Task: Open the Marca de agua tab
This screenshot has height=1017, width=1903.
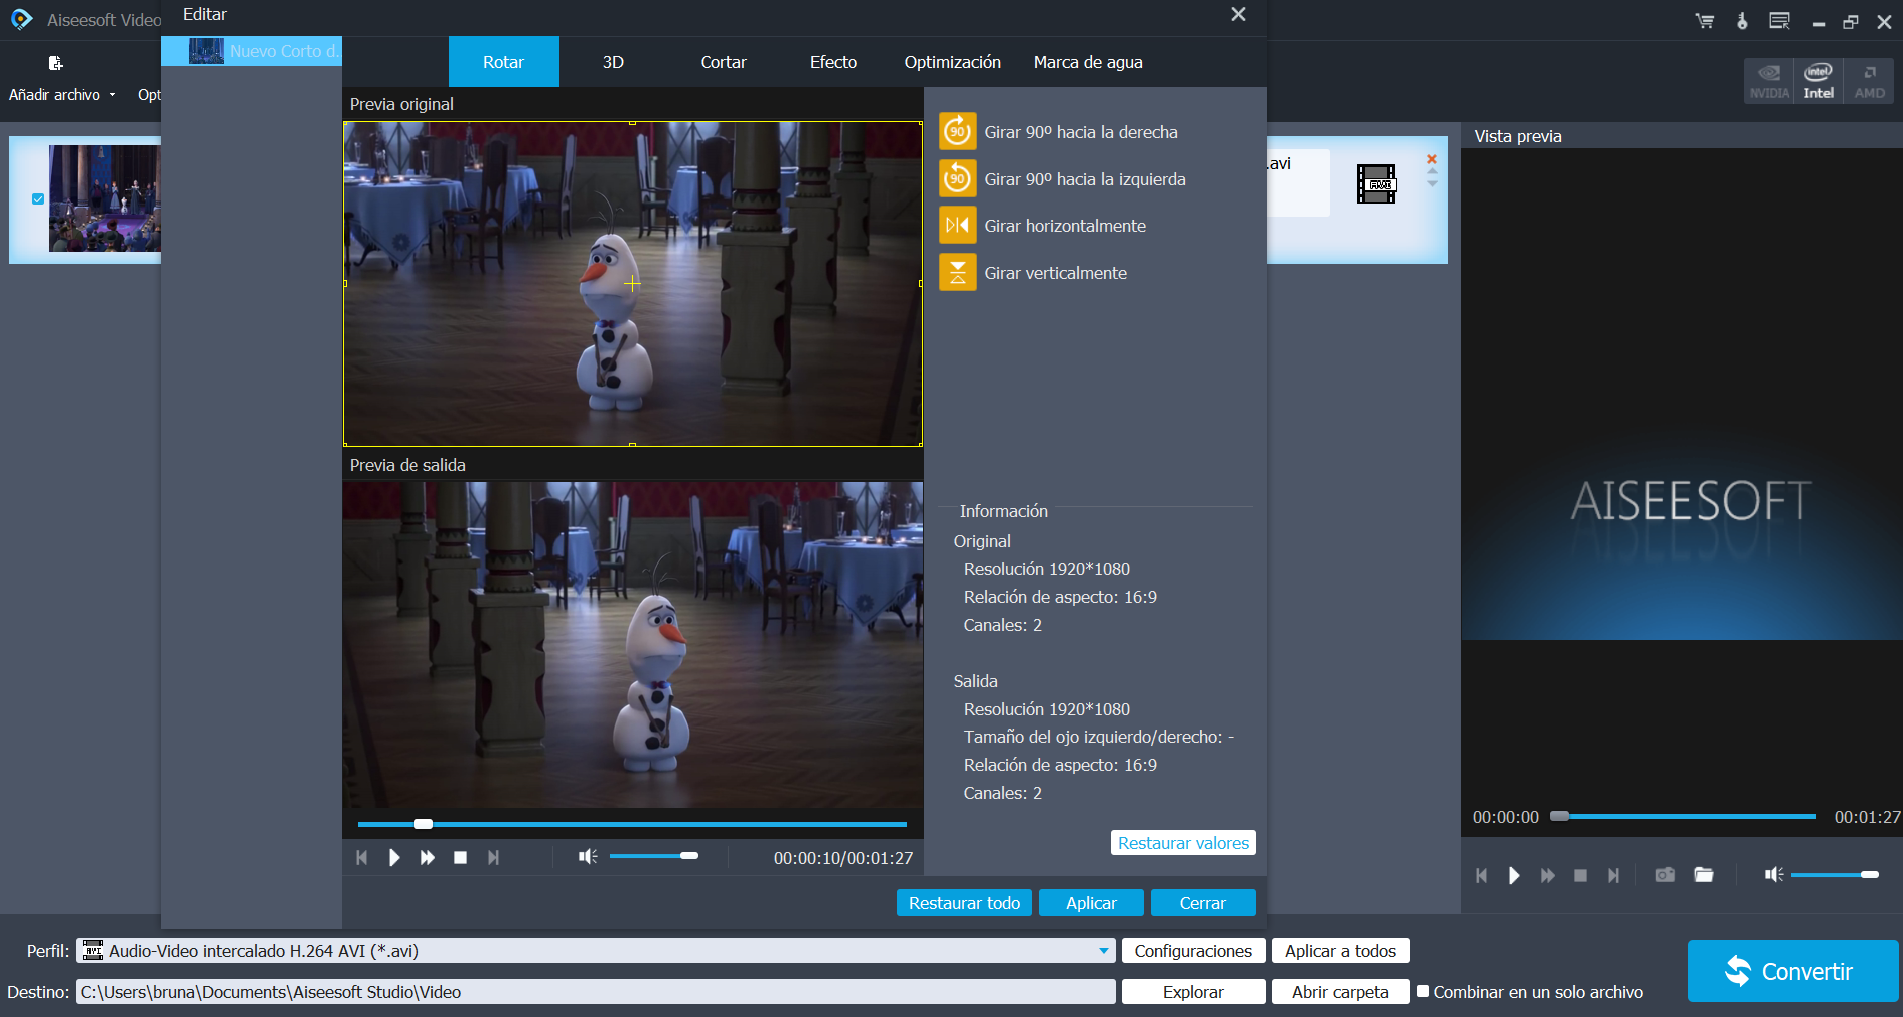Action: click(x=1088, y=62)
